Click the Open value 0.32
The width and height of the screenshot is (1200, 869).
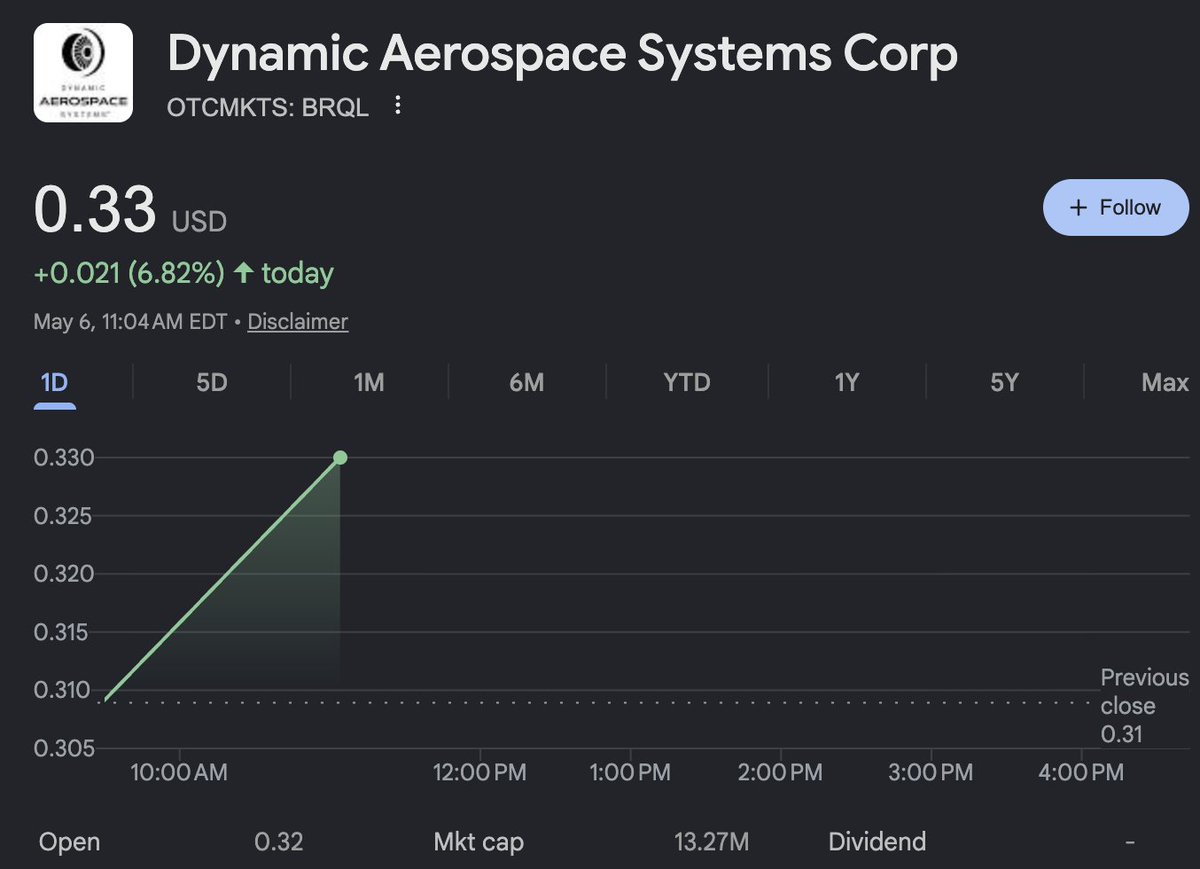click(x=279, y=842)
